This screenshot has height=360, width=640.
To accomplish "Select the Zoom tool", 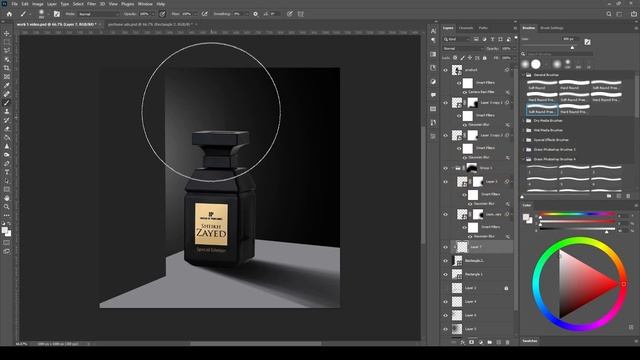I will coord(7,207).
